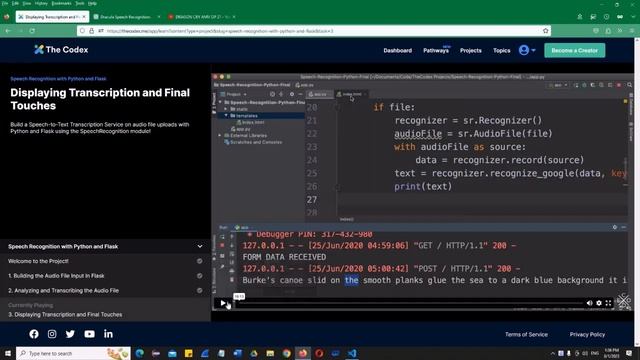Open the Opera browser from the taskbar

click(x=319, y=353)
